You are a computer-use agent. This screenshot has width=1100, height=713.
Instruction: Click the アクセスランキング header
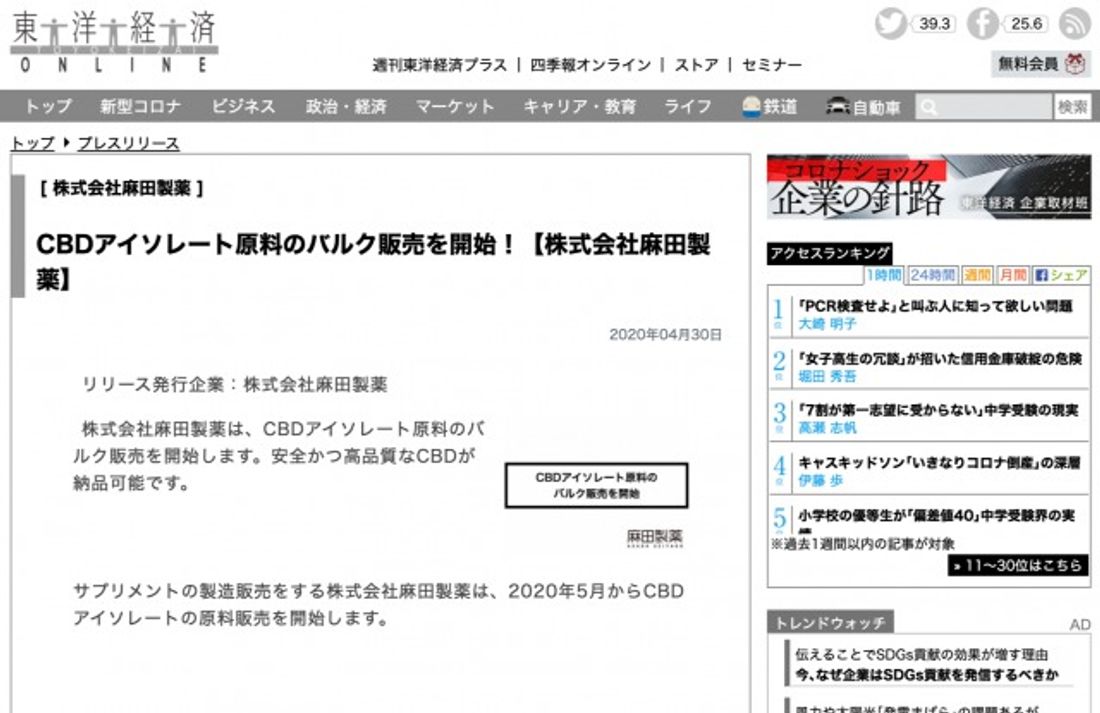click(x=829, y=254)
